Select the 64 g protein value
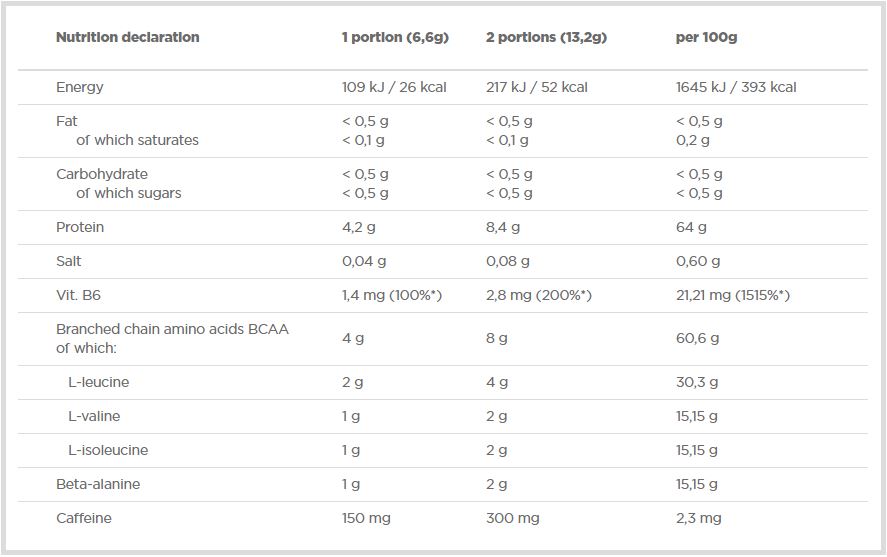This screenshot has width=887, height=557. pos(691,227)
